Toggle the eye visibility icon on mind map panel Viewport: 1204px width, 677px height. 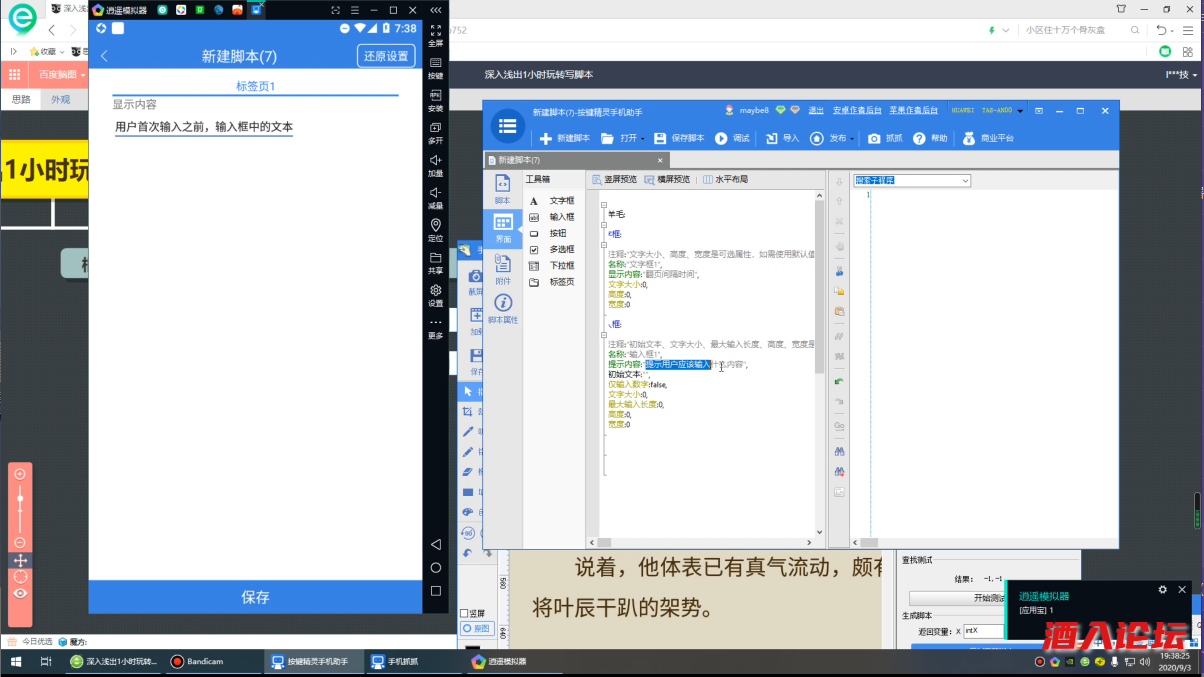pyautogui.click(x=20, y=593)
